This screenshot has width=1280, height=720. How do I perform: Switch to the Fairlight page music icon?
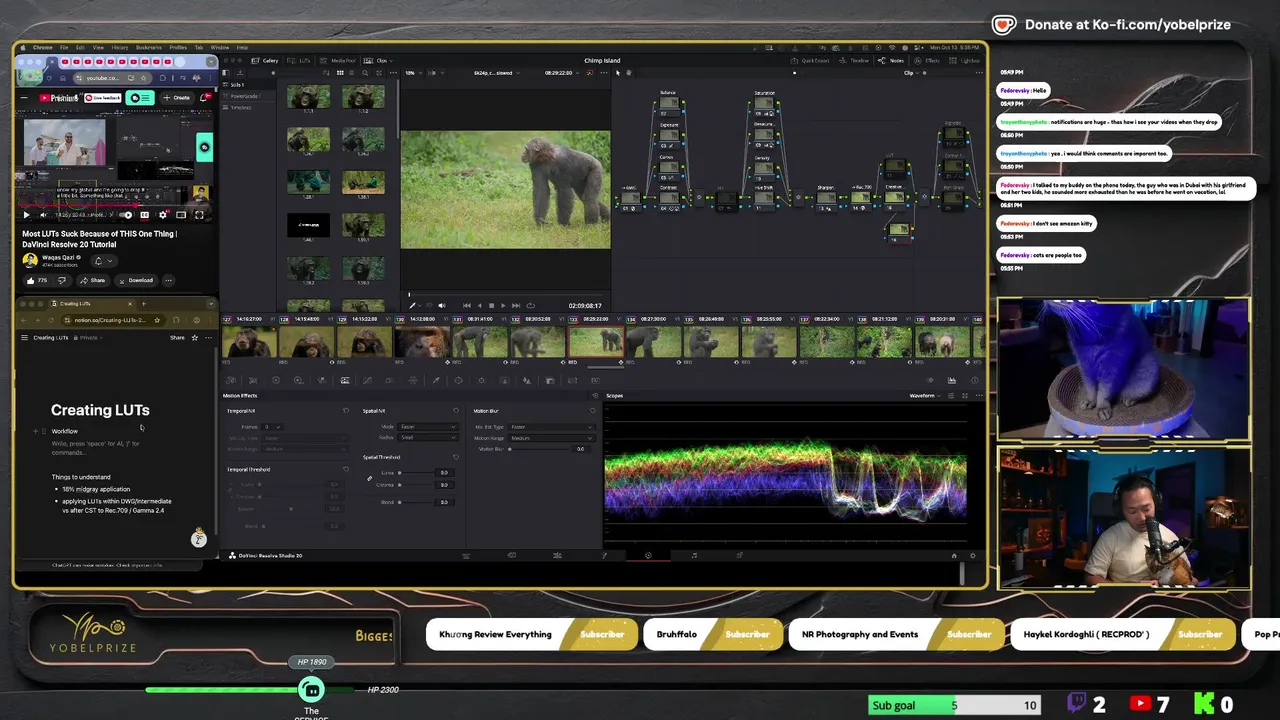point(694,555)
